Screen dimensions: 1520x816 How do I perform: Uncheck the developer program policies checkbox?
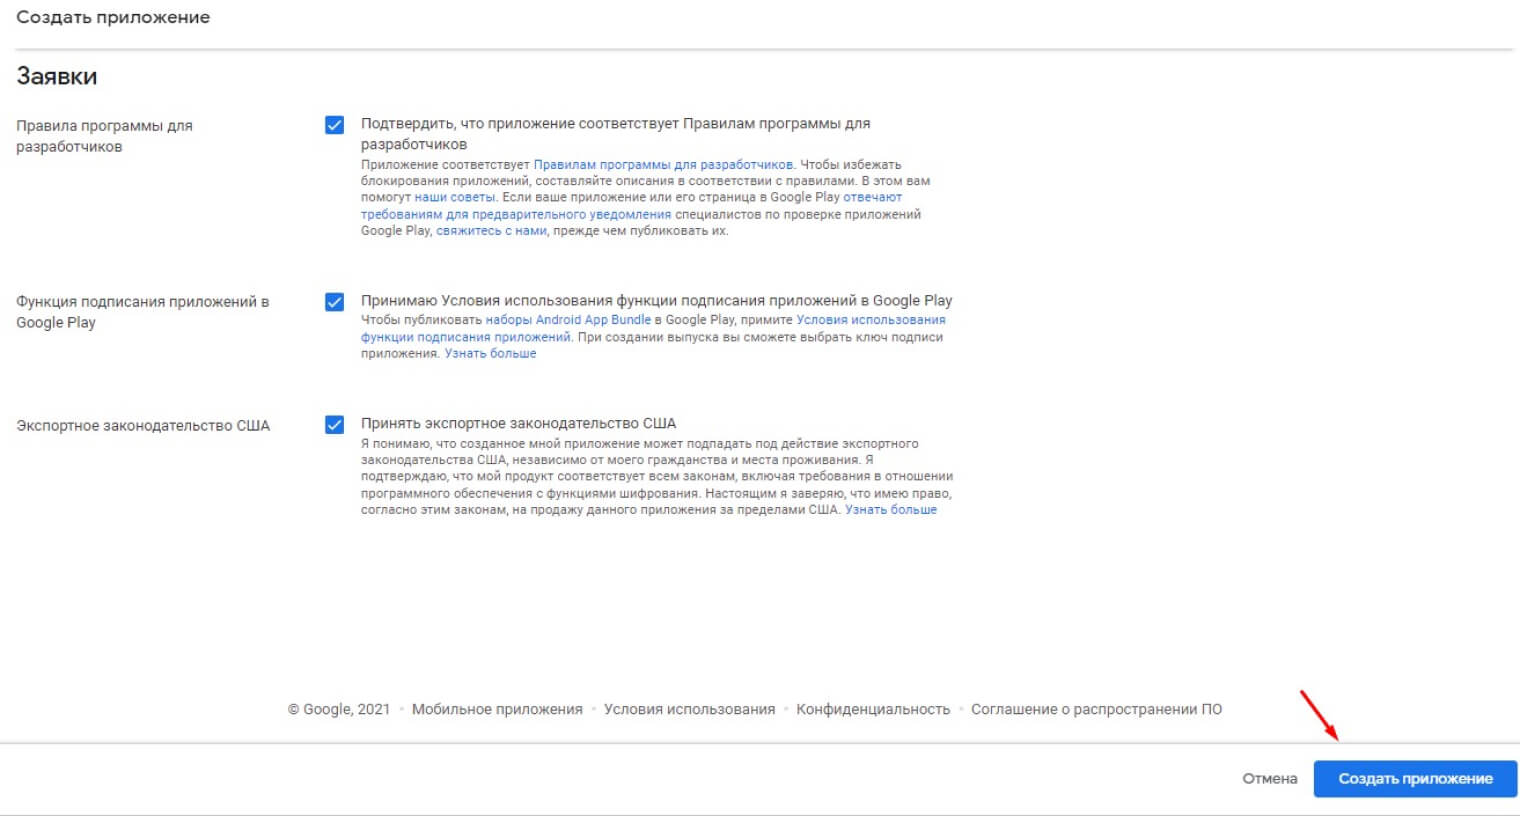click(x=334, y=125)
